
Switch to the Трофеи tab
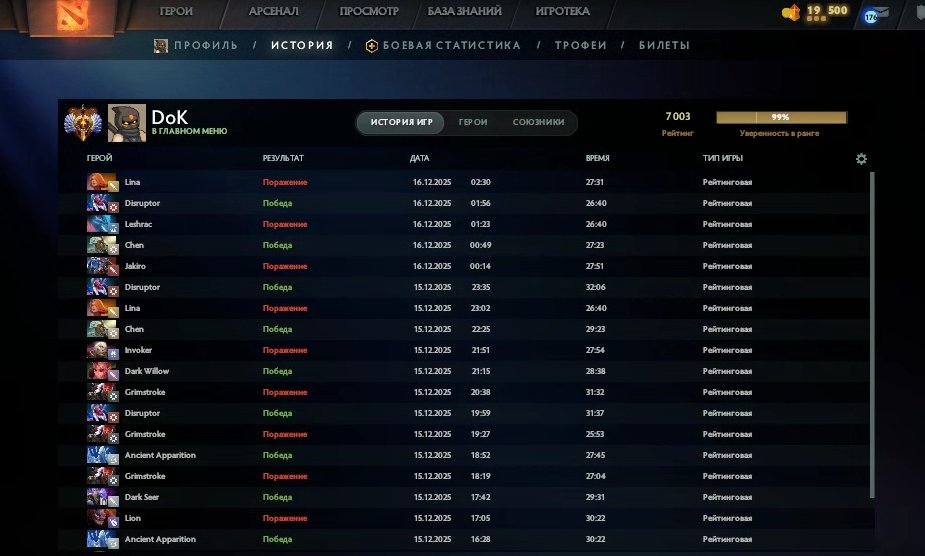pos(580,45)
